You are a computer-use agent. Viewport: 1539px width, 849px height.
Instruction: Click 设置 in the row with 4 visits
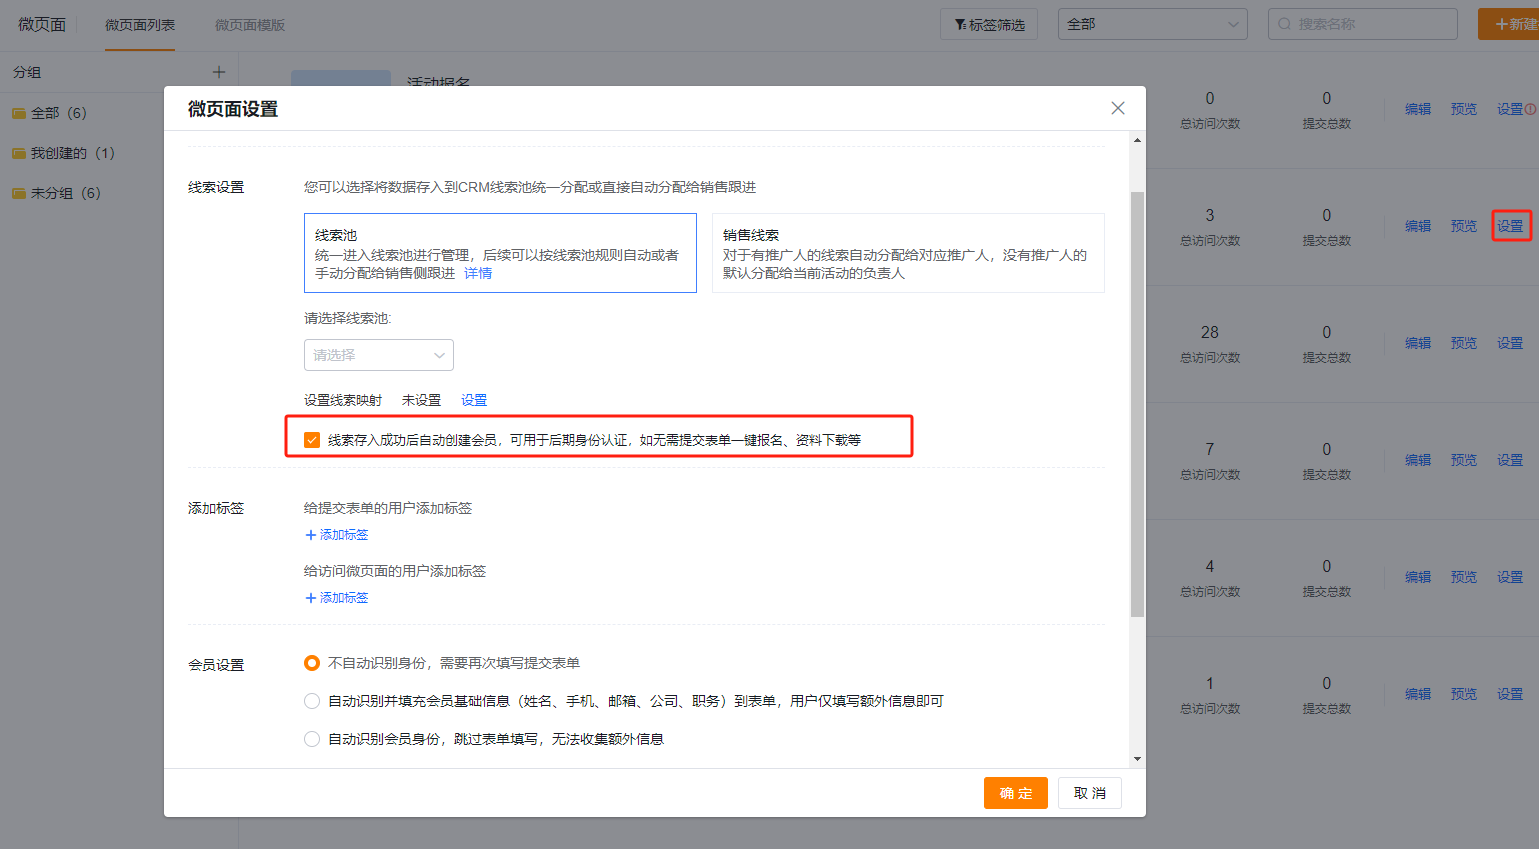(x=1510, y=577)
